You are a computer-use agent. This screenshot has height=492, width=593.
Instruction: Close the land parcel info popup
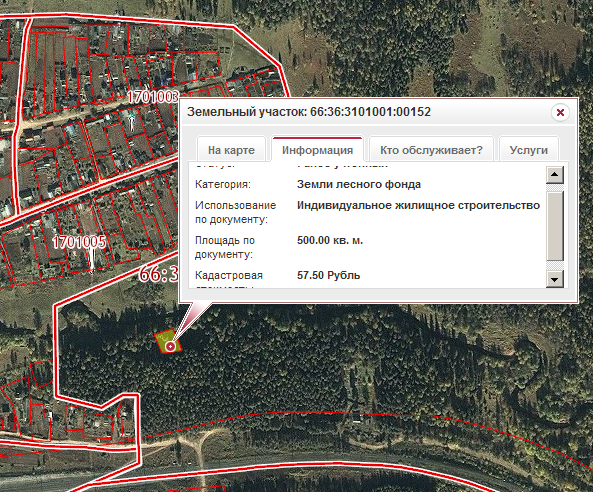pyautogui.click(x=560, y=112)
